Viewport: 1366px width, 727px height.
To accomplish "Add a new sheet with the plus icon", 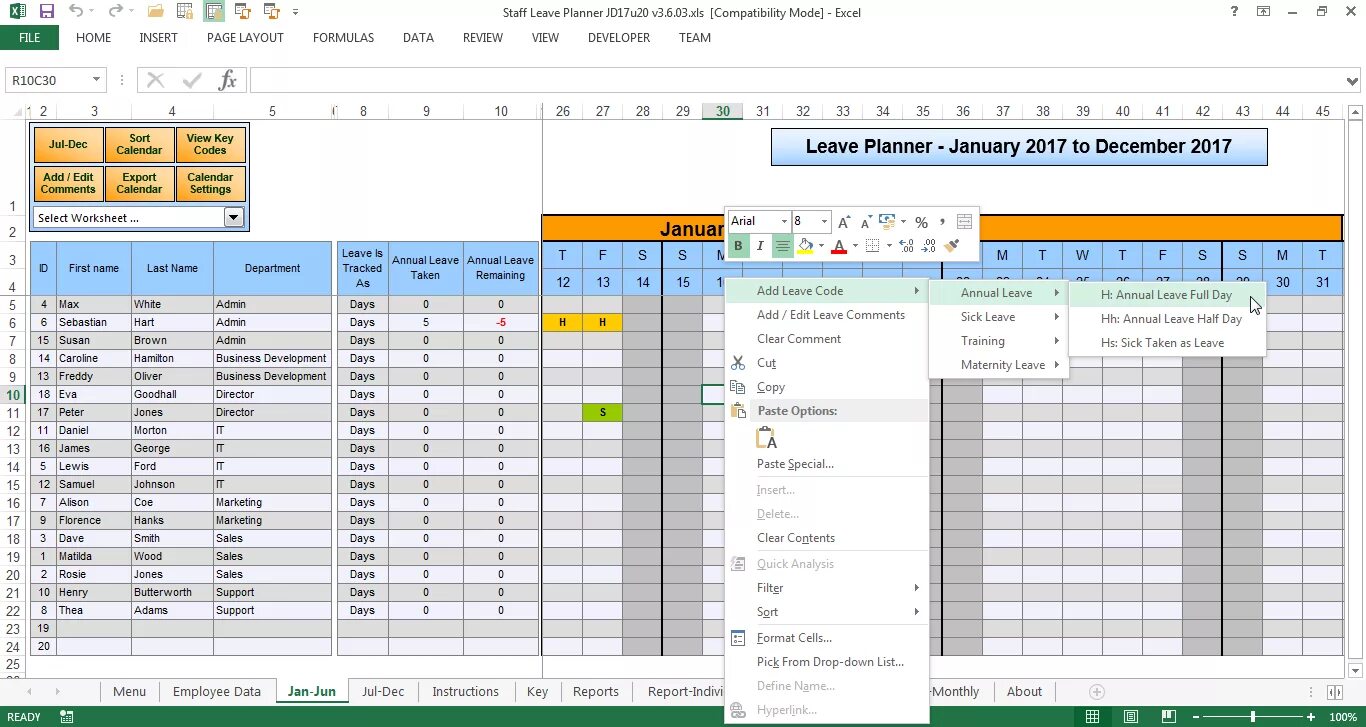I will coord(1097,692).
